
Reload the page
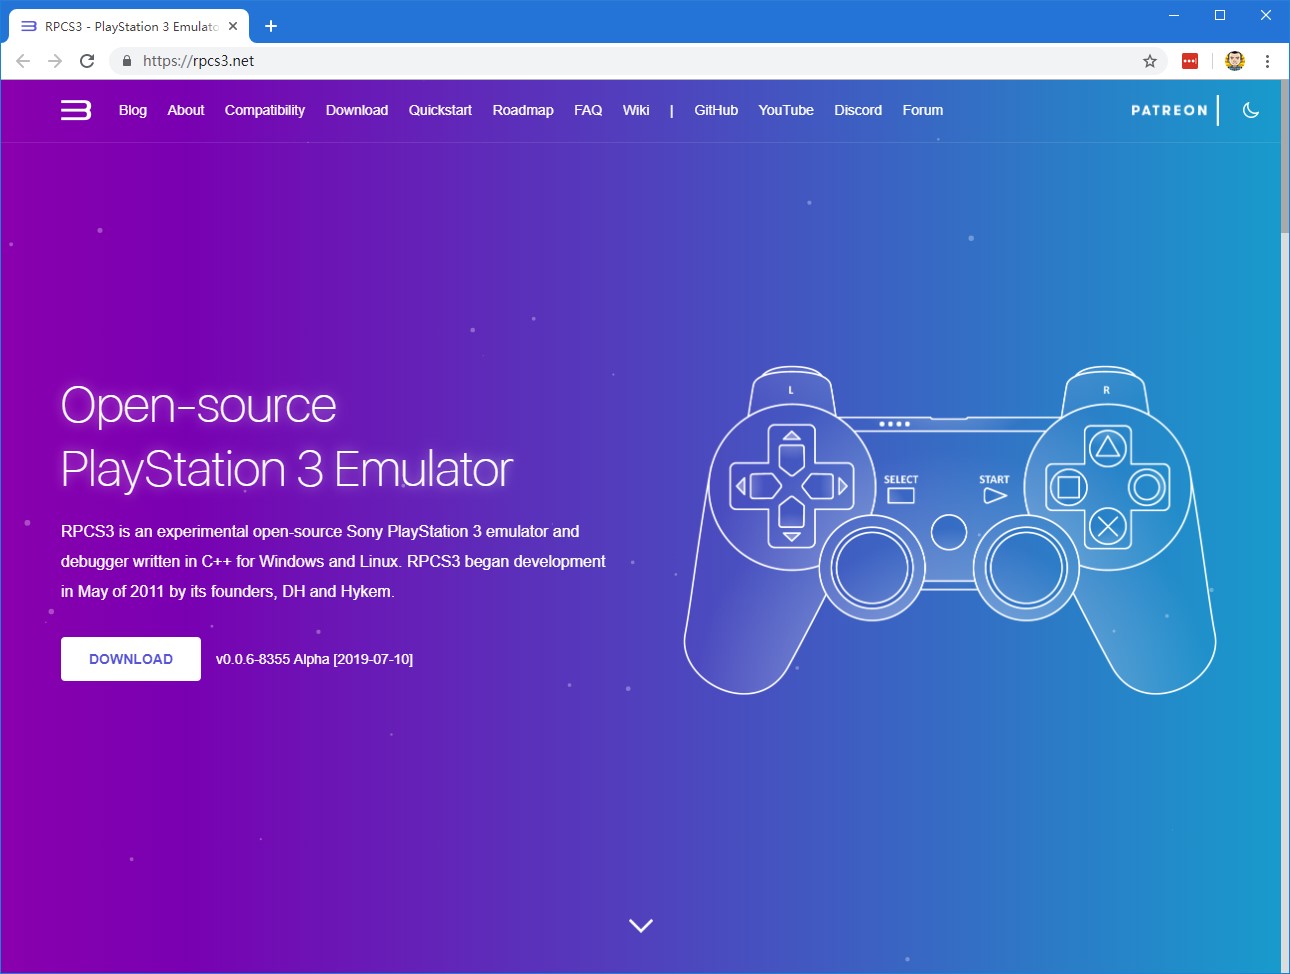tap(87, 61)
